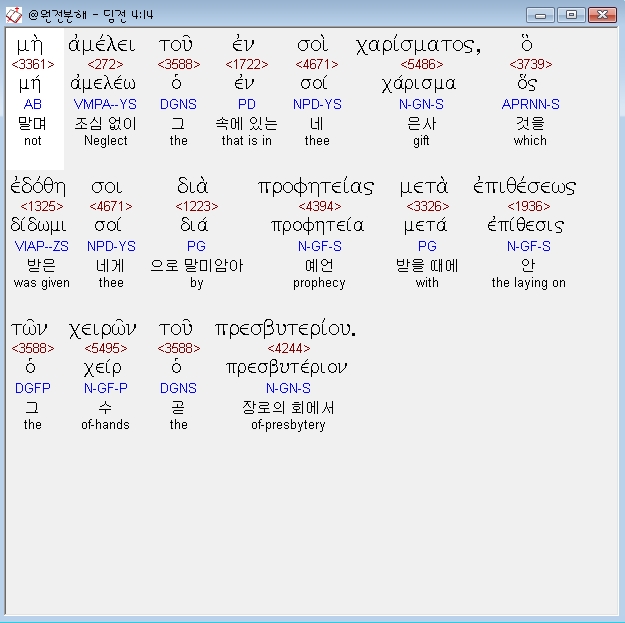Click the Greek word τῶν
625x623 pixels.
tap(29, 329)
